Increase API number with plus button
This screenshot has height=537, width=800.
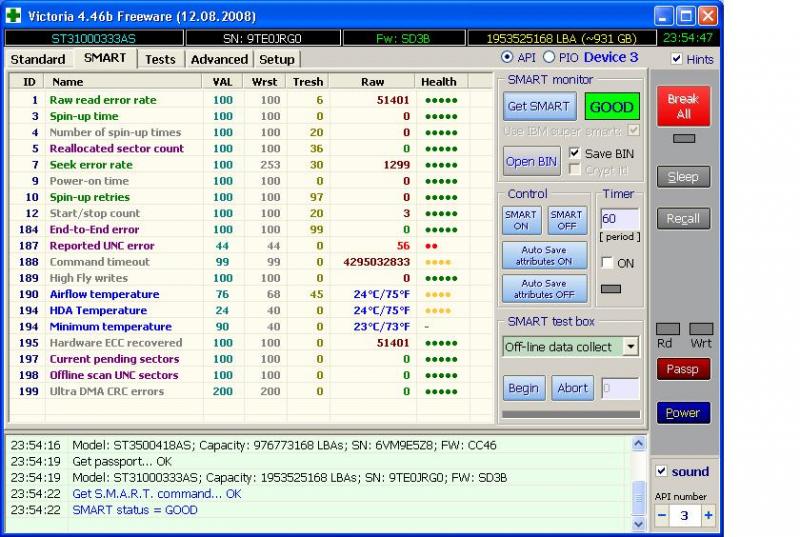[x=708, y=515]
